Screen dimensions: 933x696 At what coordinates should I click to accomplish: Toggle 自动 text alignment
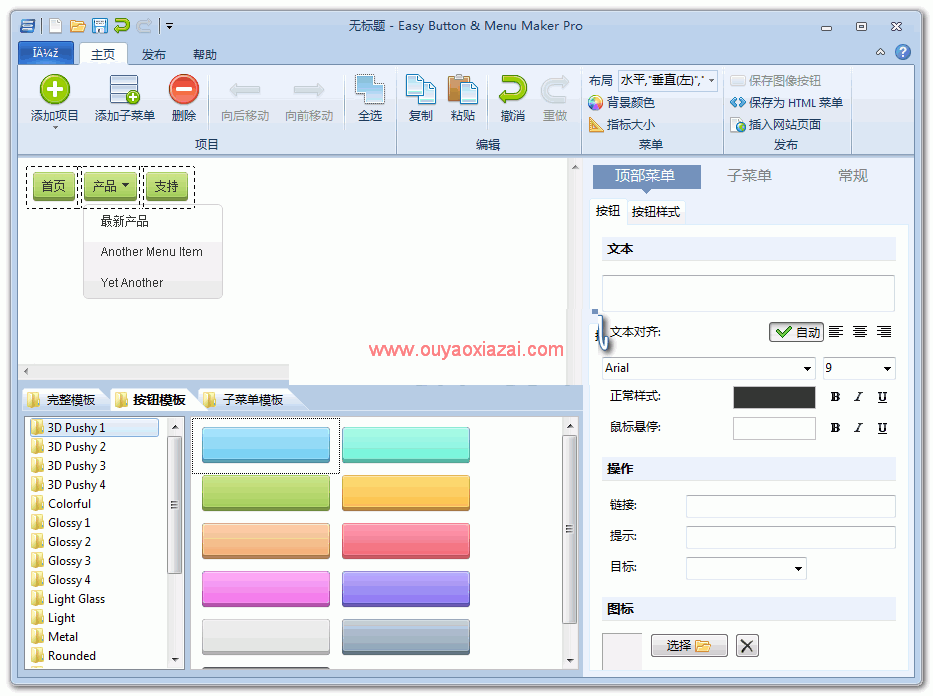click(796, 332)
